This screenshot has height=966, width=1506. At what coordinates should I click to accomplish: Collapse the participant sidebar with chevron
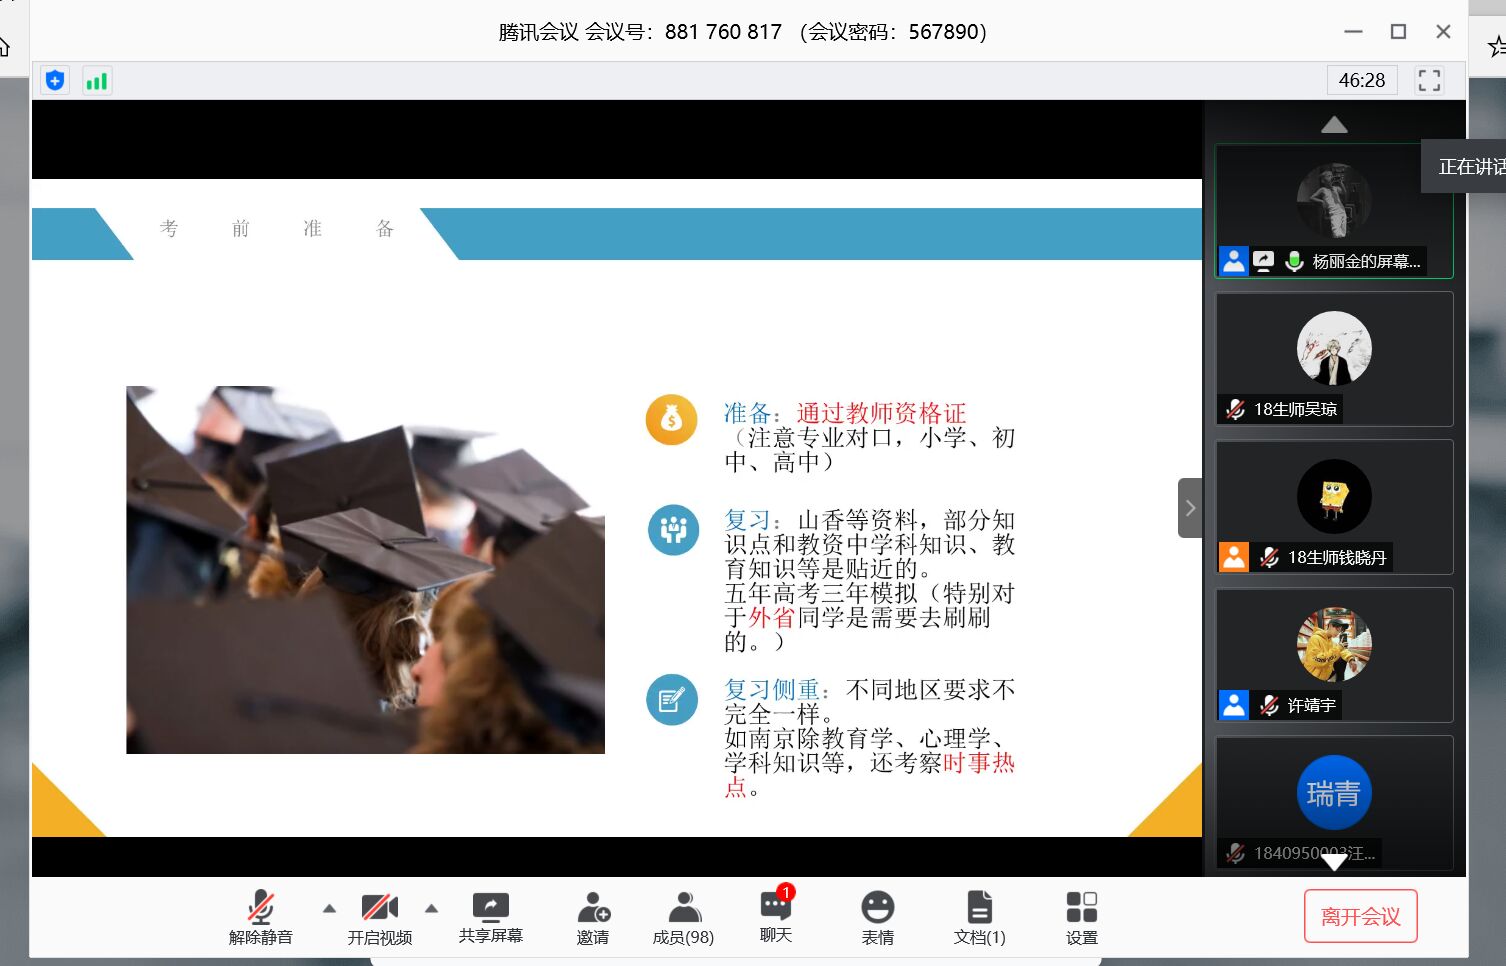tap(1189, 508)
